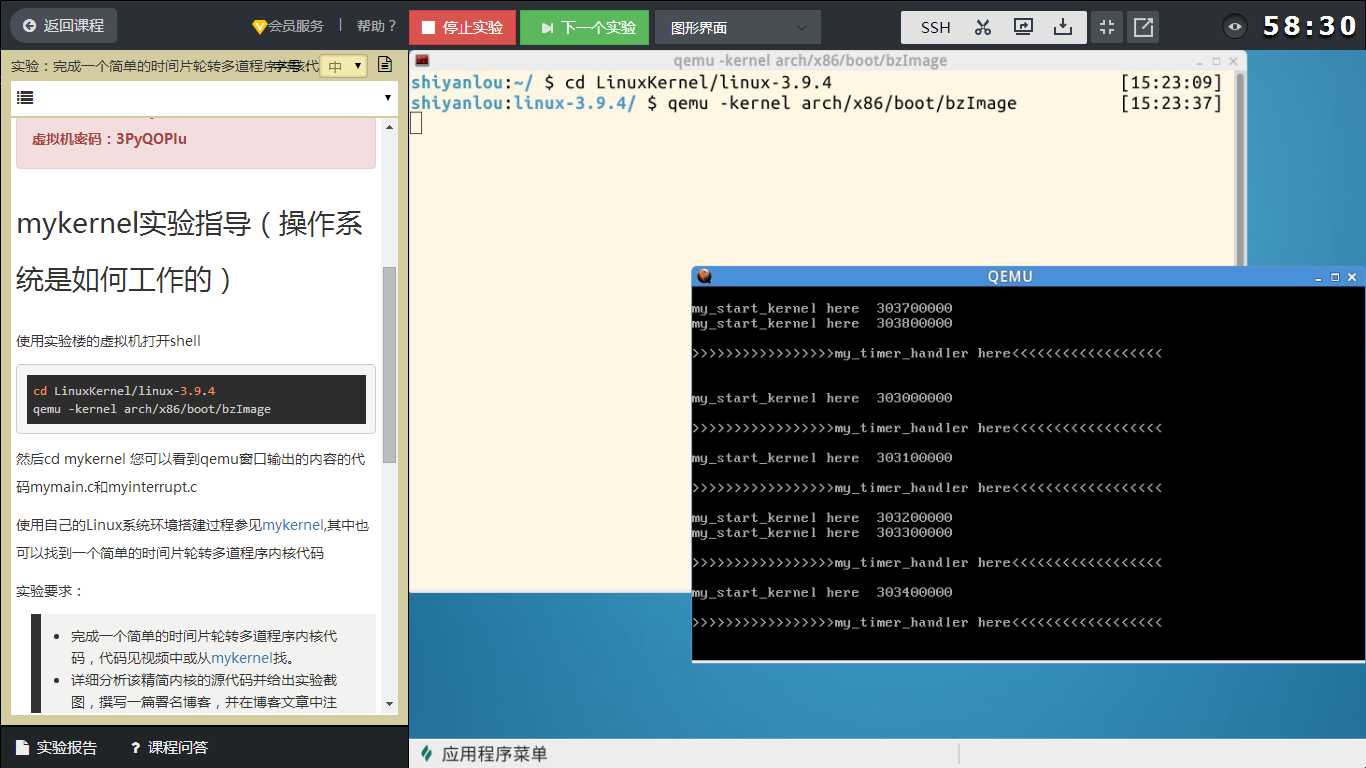1366x768 pixels.
Task: Click the mykernel link in setup paragraph
Action: click(293, 524)
